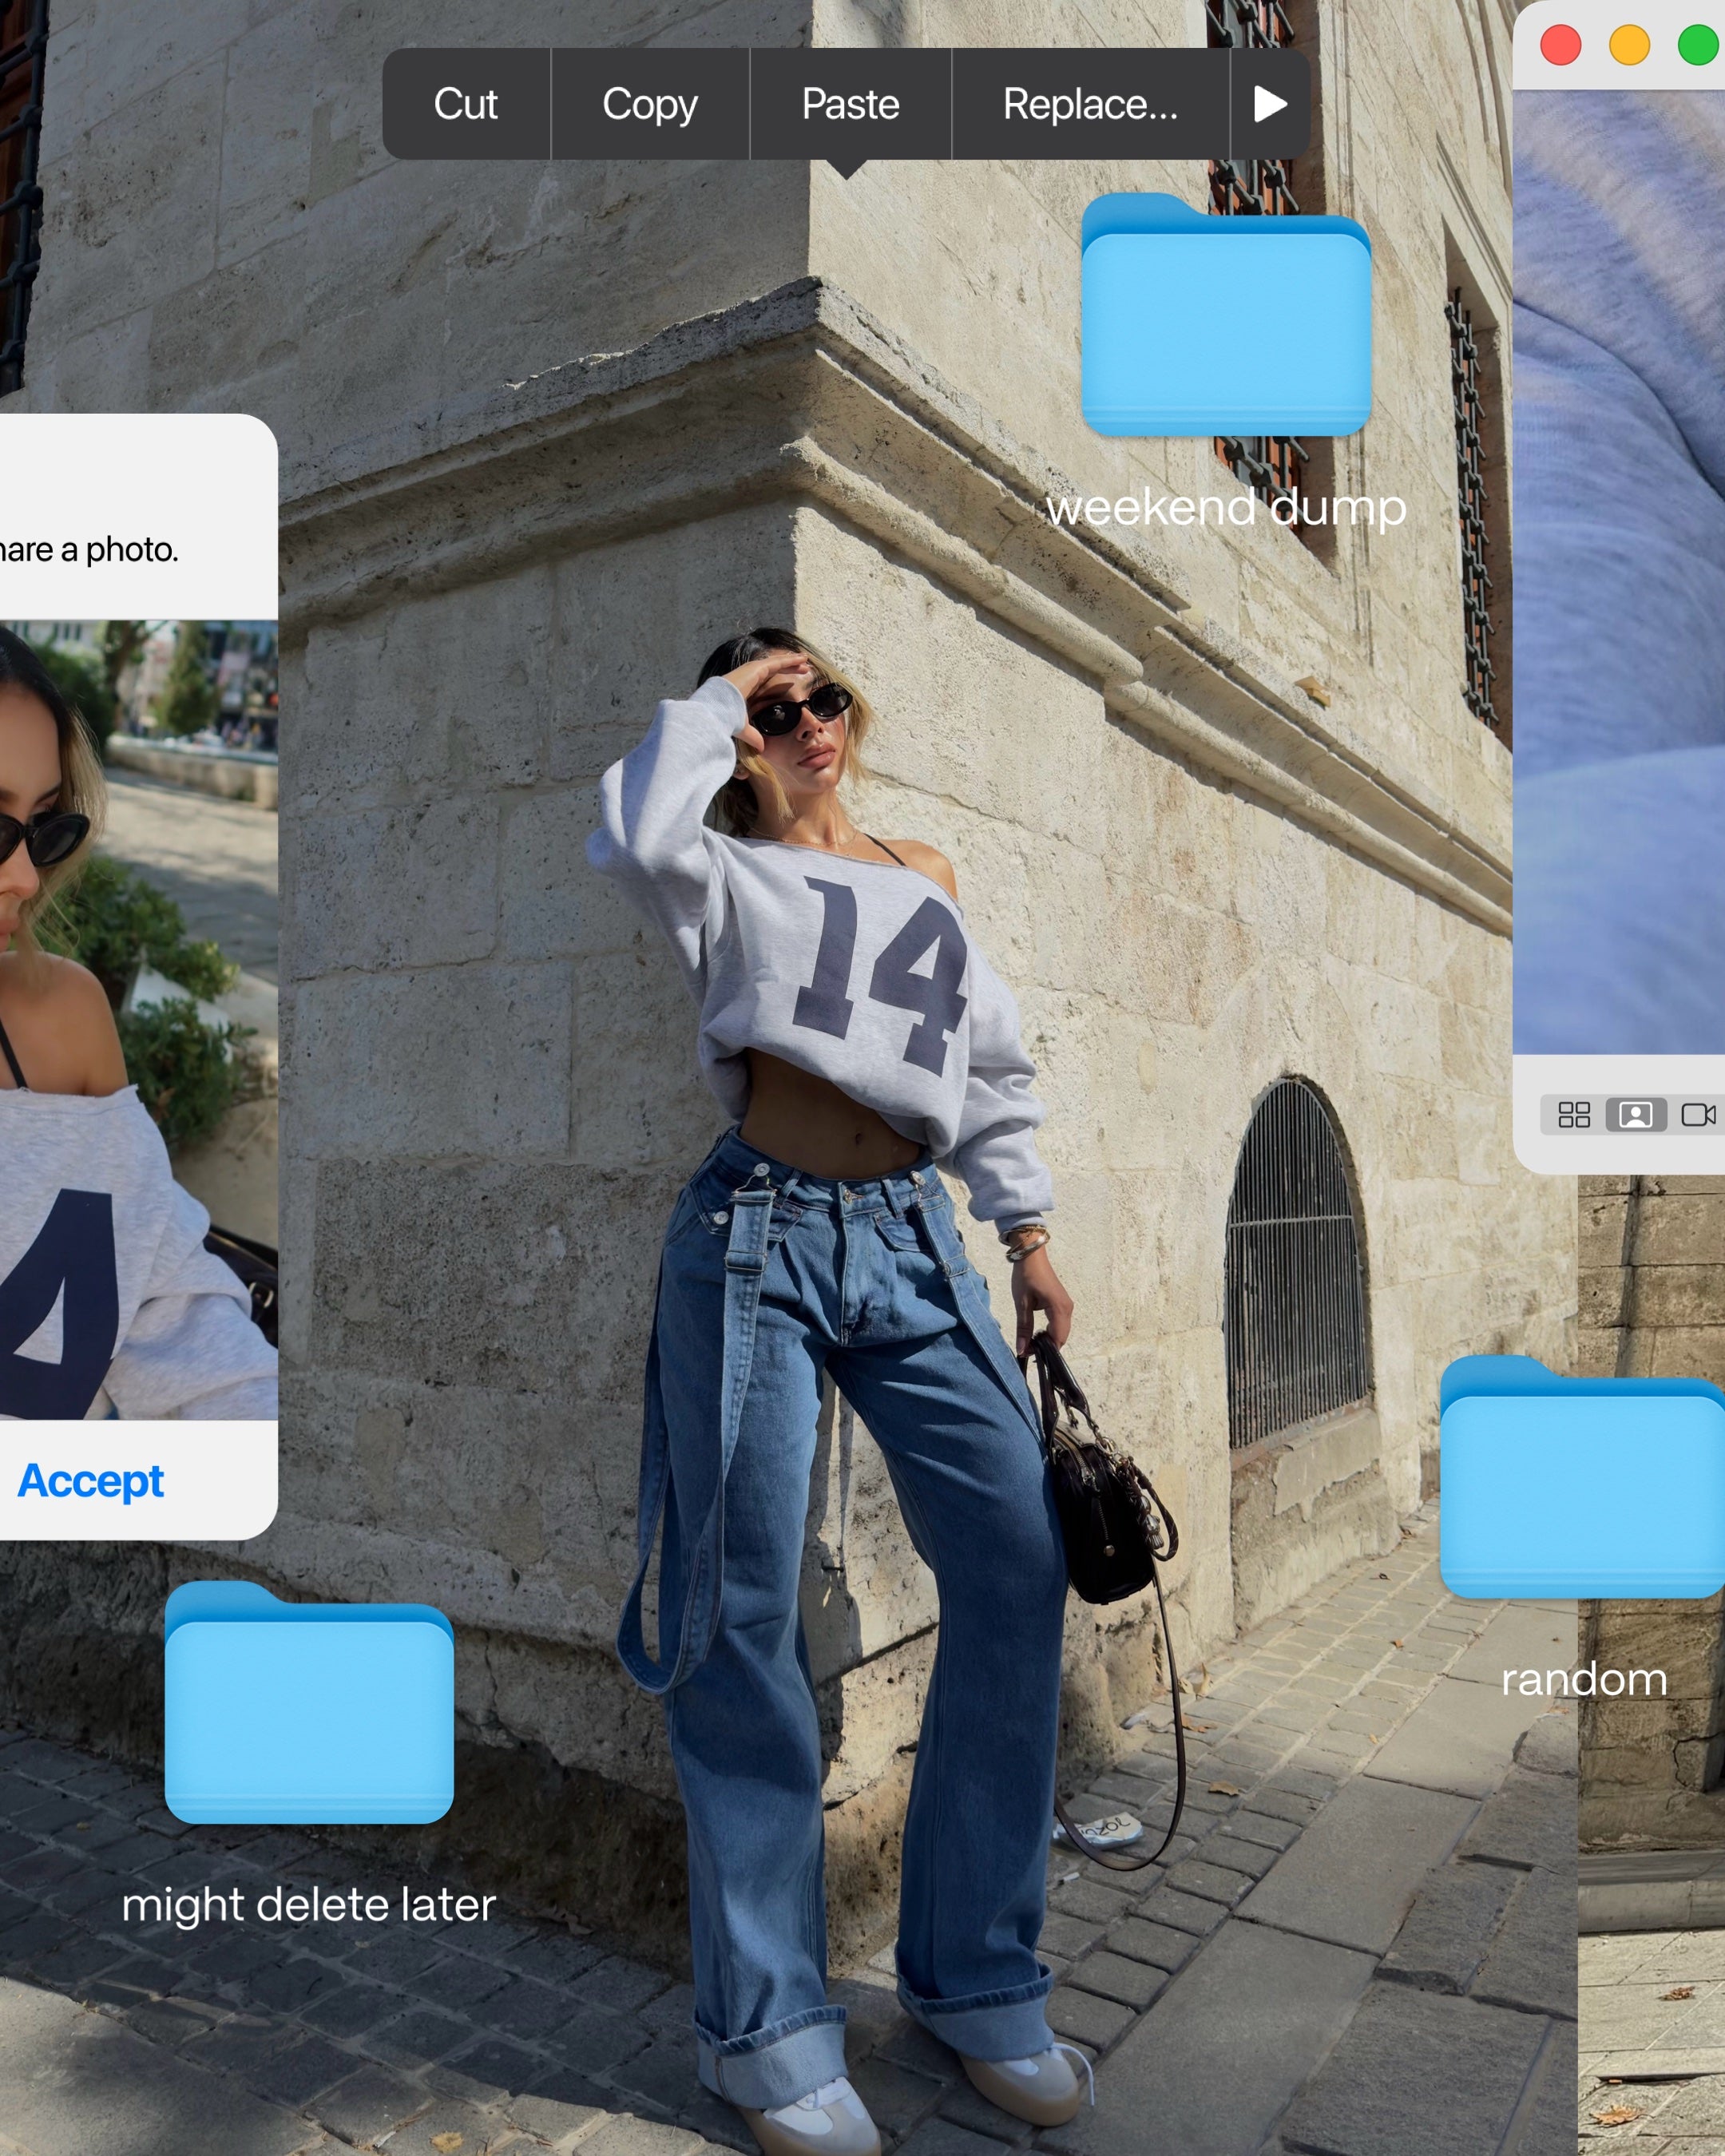The width and height of the screenshot is (1725, 2156).
Task: Click the 'weekend dump' folder label
Action: pos(1226,507)
